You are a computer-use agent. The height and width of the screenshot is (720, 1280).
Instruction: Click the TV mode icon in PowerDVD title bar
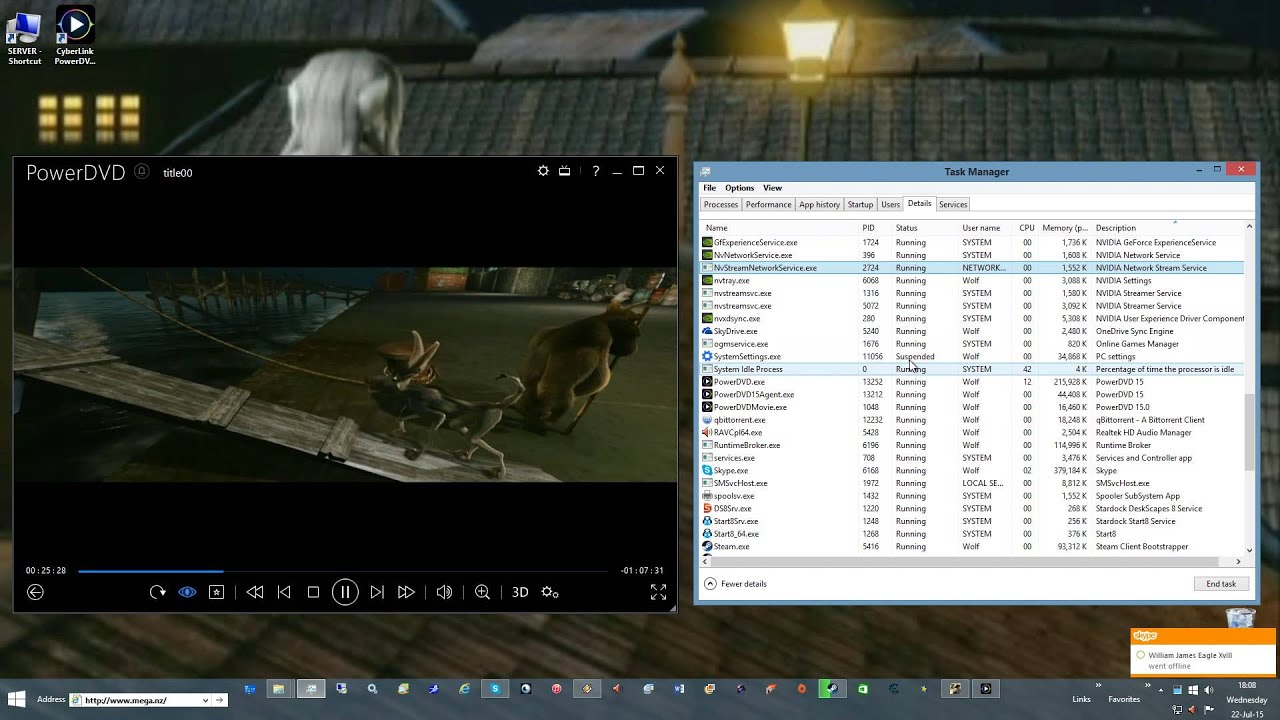565,171
